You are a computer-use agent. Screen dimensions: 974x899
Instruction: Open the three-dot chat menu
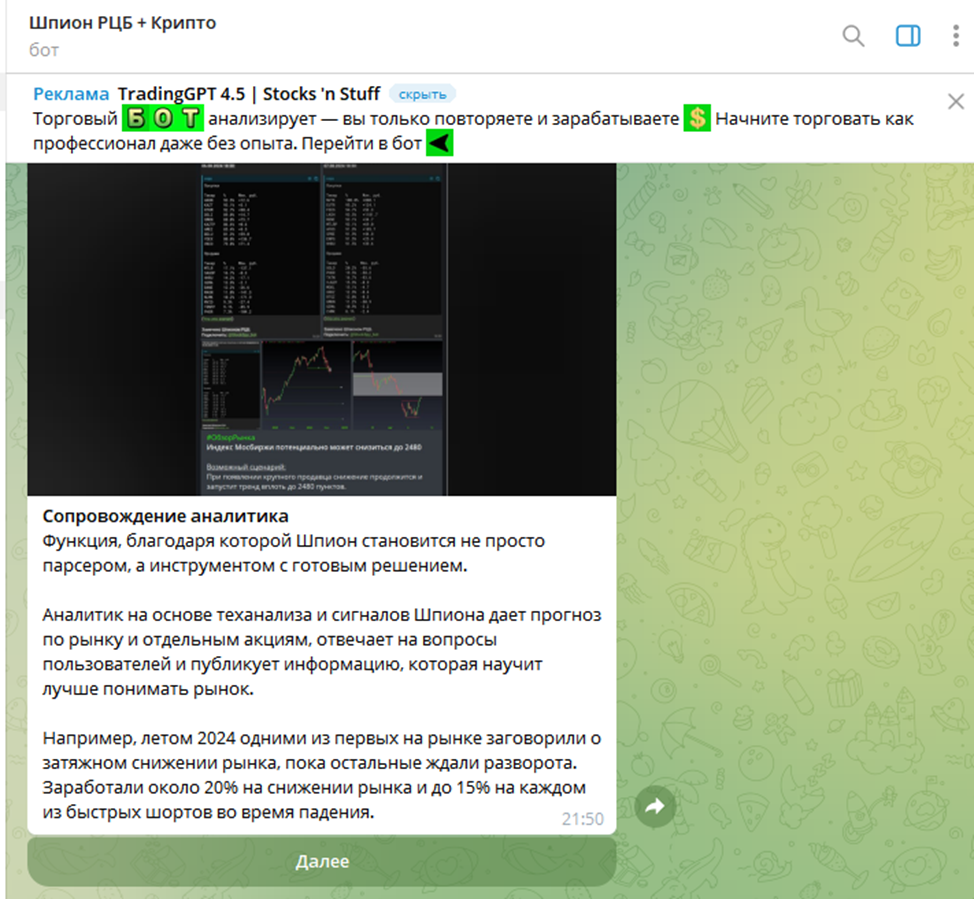tap(956, 36)
